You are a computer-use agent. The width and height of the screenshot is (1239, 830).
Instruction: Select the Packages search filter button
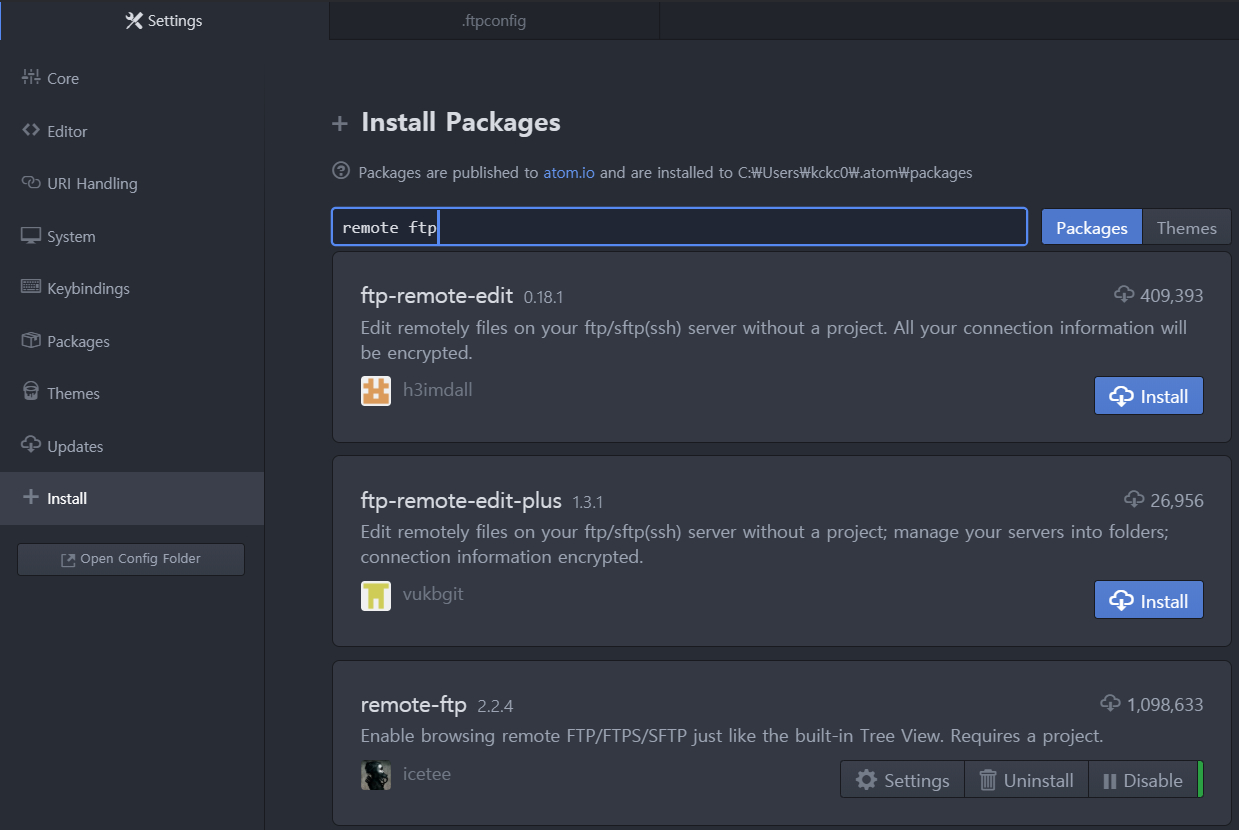[1091, 227]
